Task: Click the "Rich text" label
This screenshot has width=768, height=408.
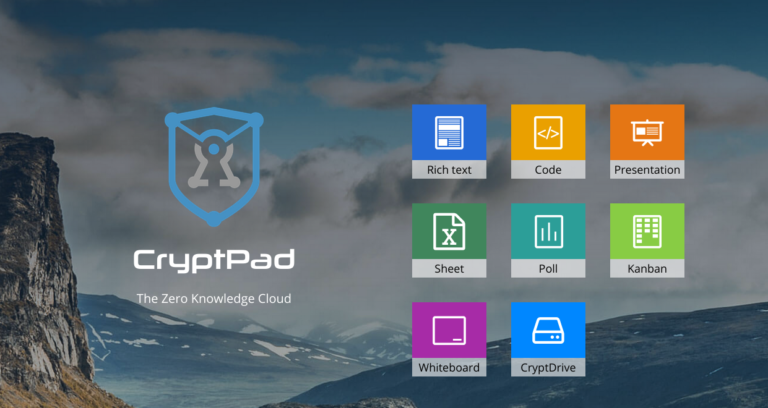Action: [x=449, y=170]
